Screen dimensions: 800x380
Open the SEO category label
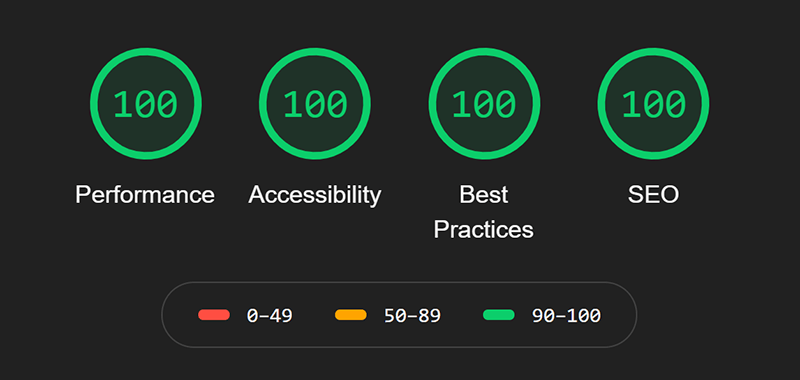click(x=653, y=195)
